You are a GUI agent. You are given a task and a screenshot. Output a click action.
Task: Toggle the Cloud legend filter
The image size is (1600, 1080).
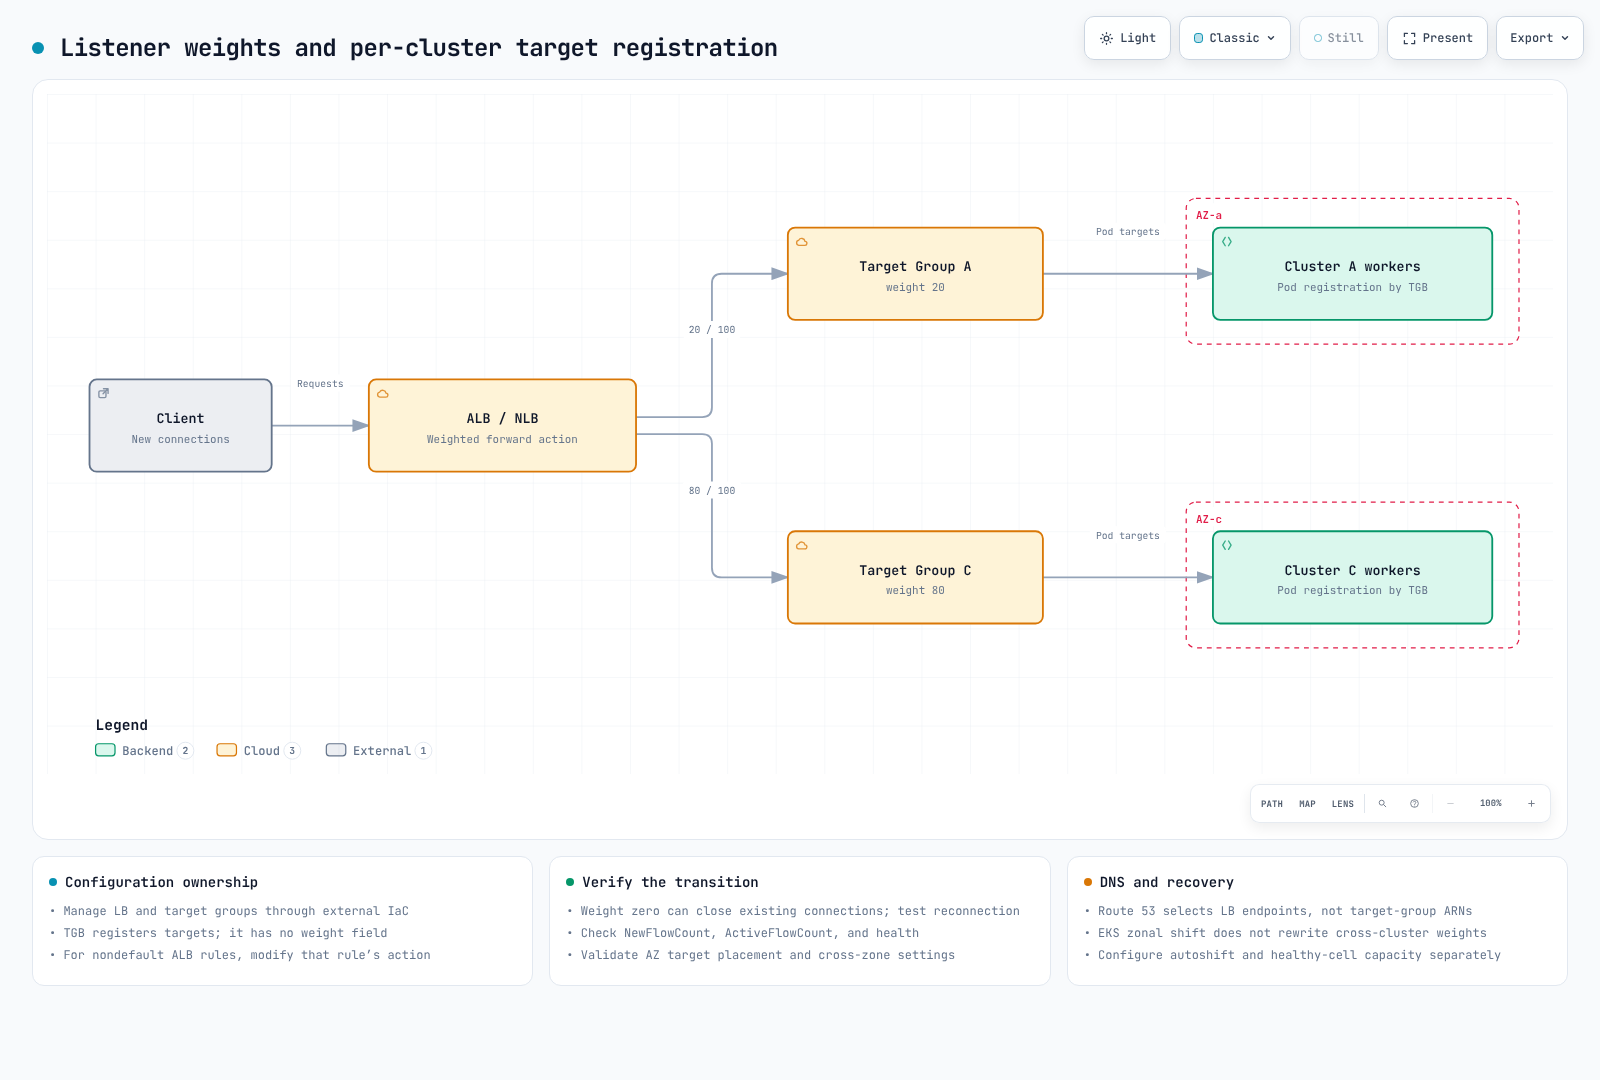[258, 751]
